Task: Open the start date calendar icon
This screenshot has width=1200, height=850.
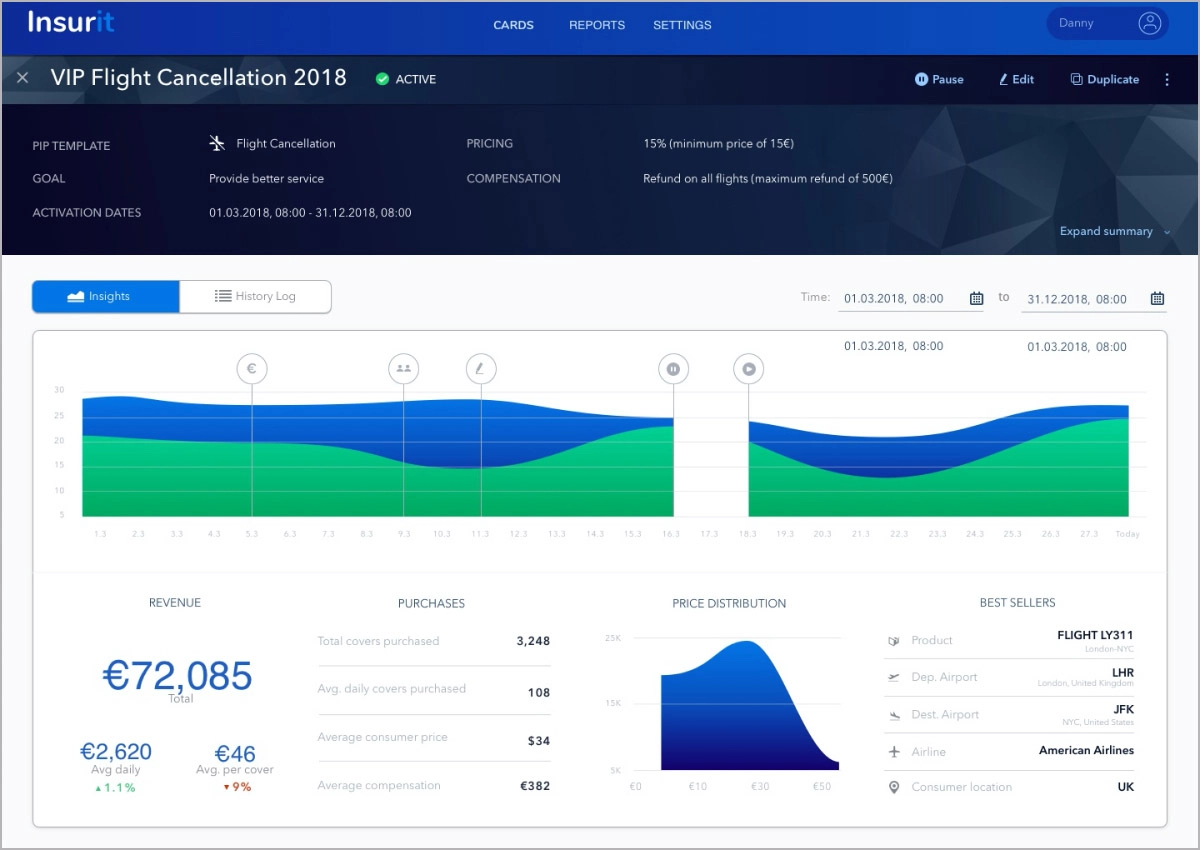Action: (976, 298)
